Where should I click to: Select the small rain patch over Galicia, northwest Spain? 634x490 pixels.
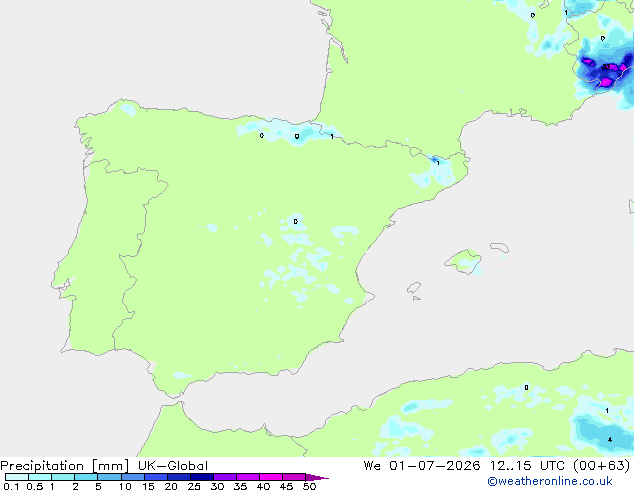point(128,109)
